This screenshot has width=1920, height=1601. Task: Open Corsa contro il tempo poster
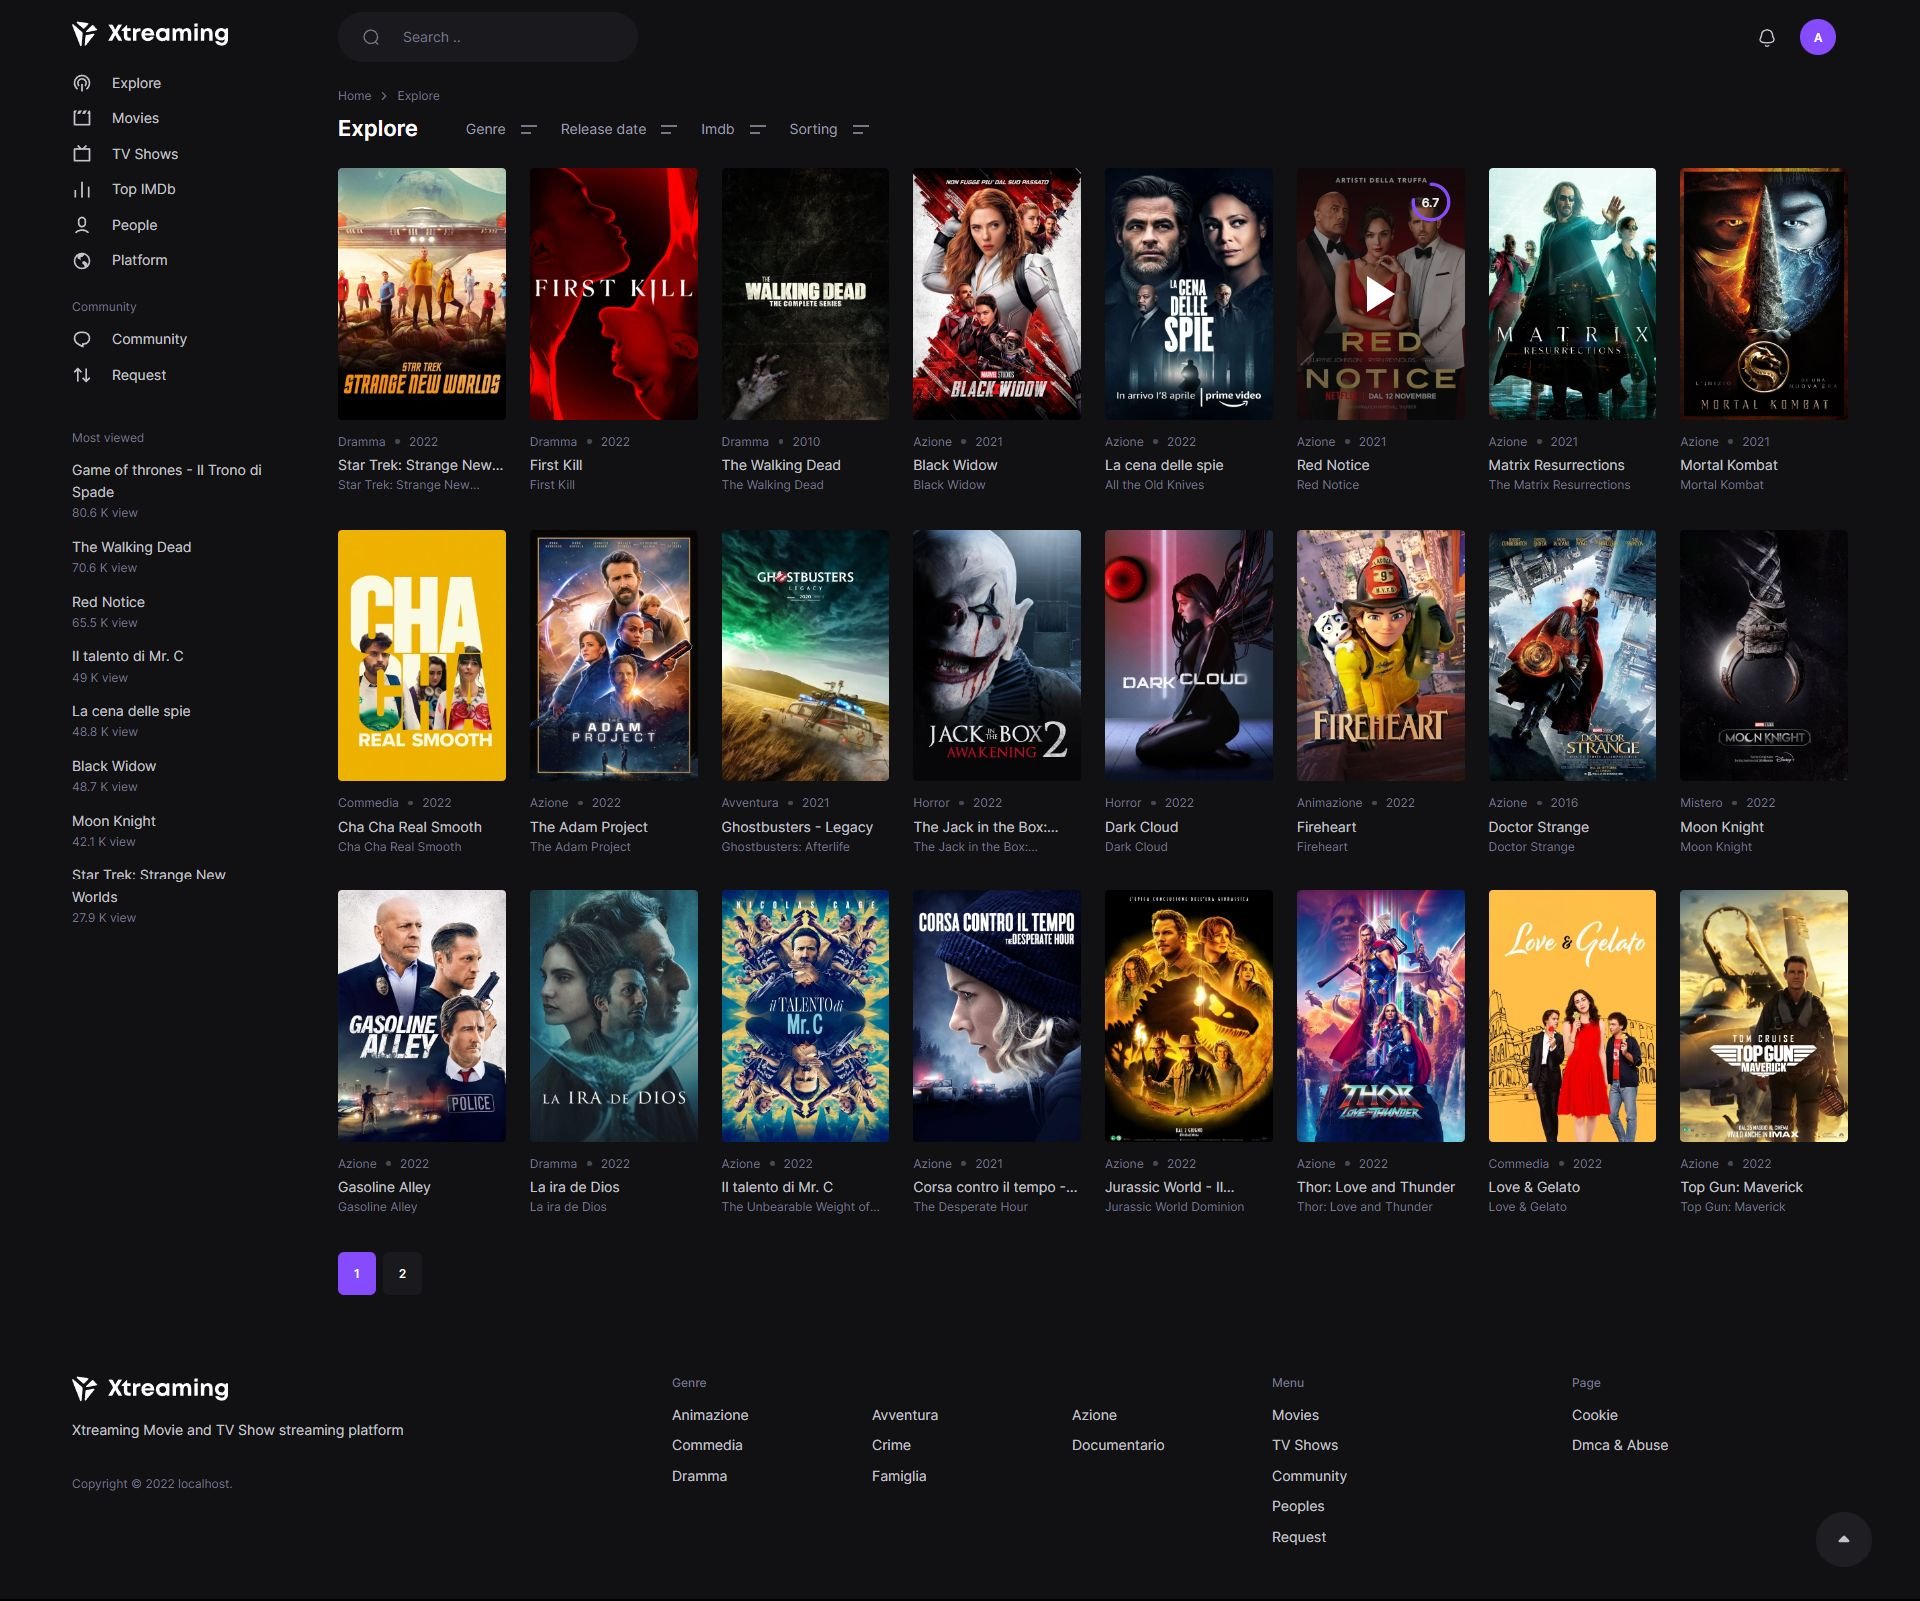click(x=997, y=1016)
